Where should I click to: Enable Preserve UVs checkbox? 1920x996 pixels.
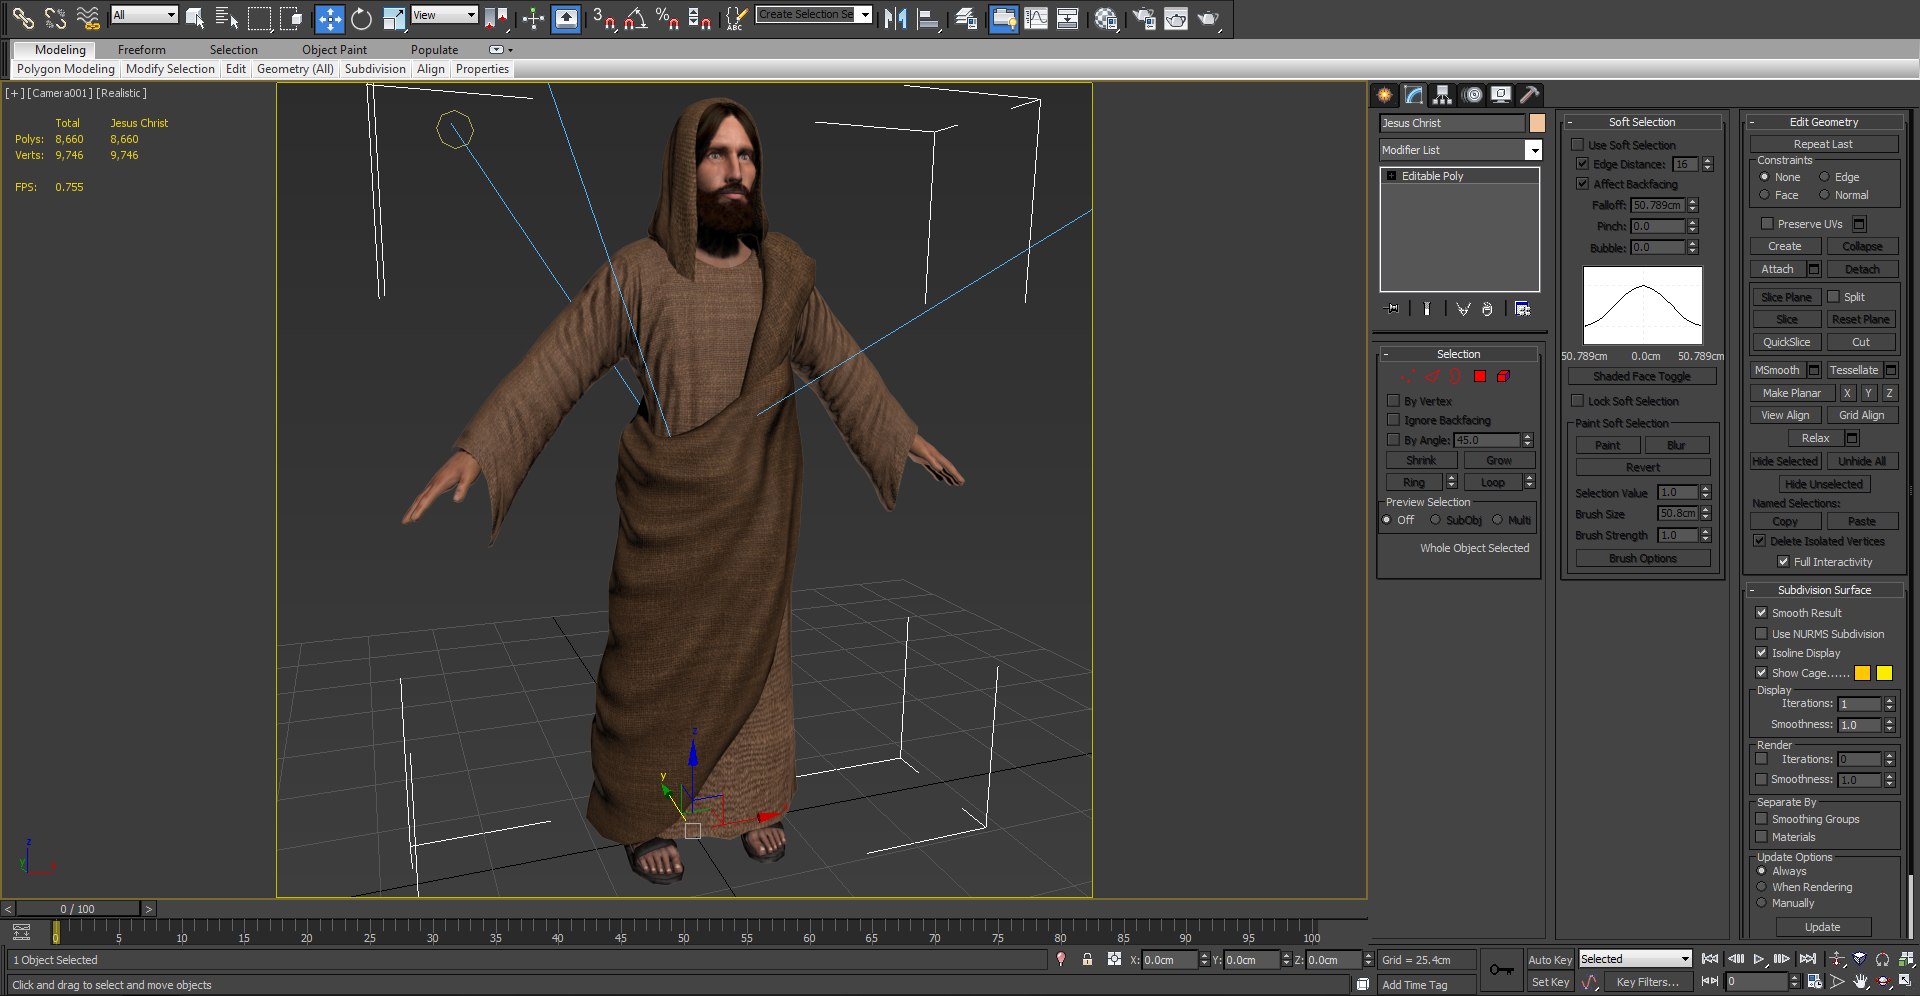pyautogui.click(x=1767, y=224)
